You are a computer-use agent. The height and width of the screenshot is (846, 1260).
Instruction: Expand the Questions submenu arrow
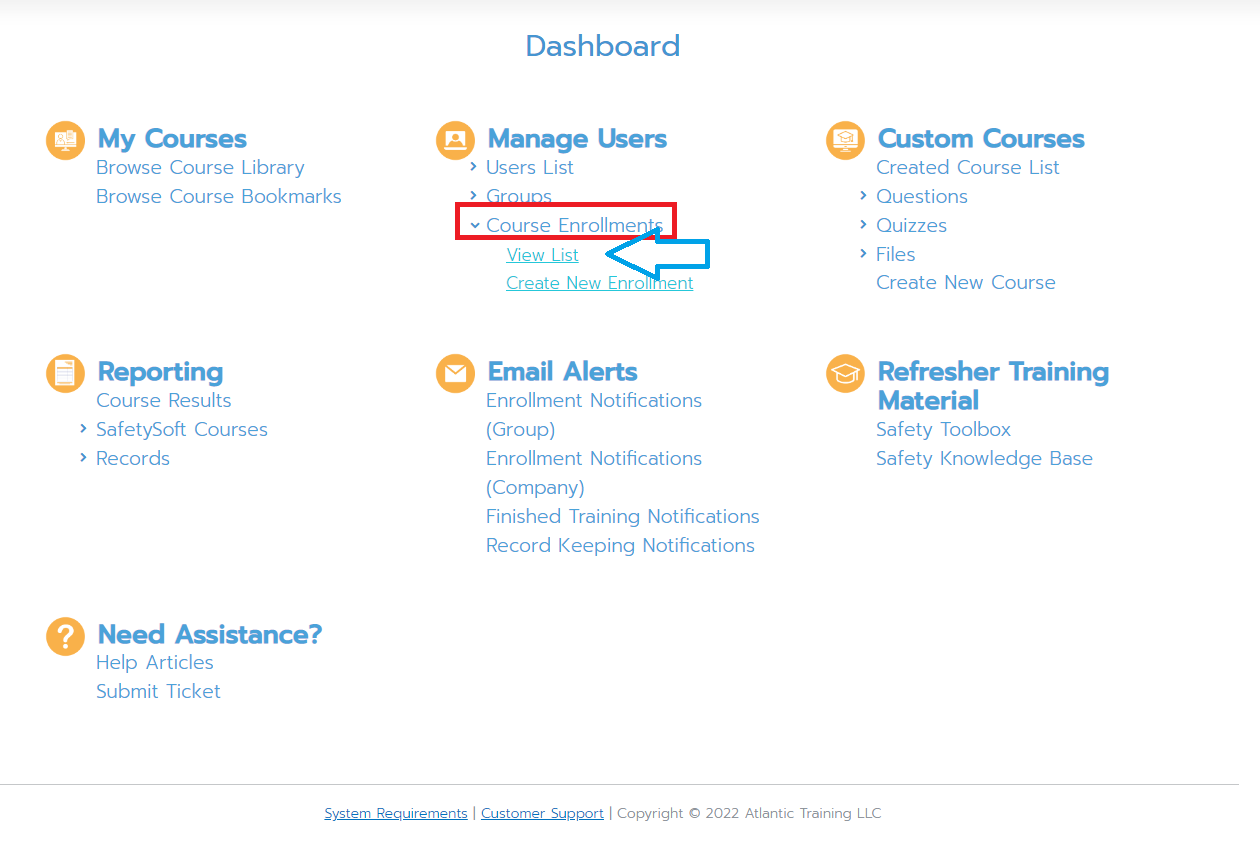[x=863, y=196]
